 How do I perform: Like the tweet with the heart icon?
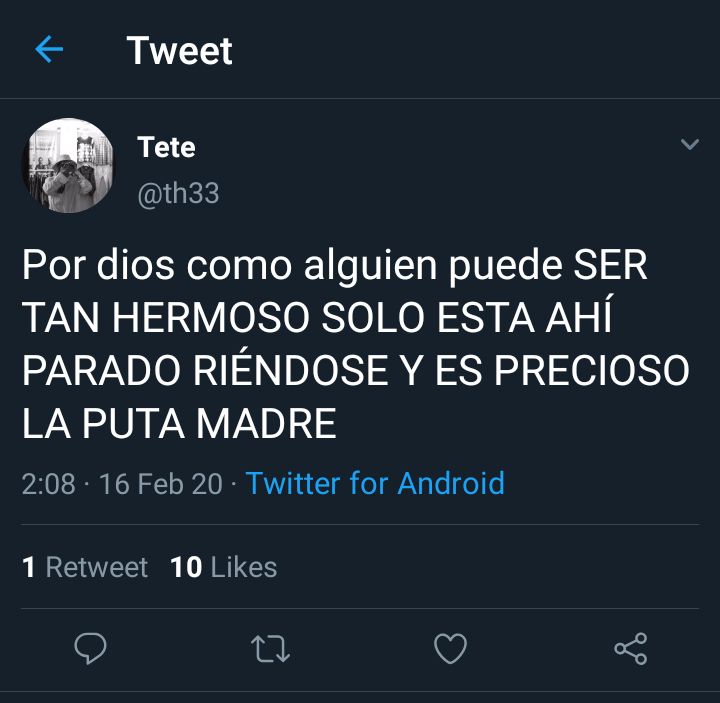tap(450, 648)
